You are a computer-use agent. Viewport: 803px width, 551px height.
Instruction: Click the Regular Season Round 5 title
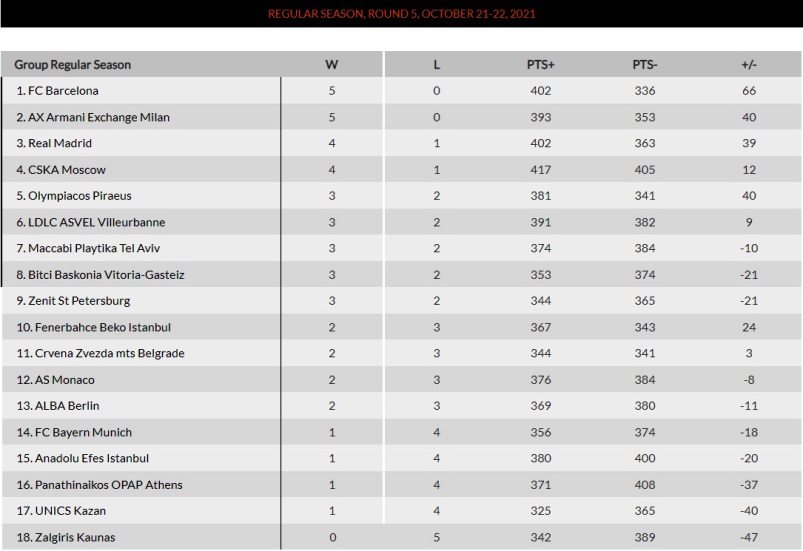click(402, 14)
